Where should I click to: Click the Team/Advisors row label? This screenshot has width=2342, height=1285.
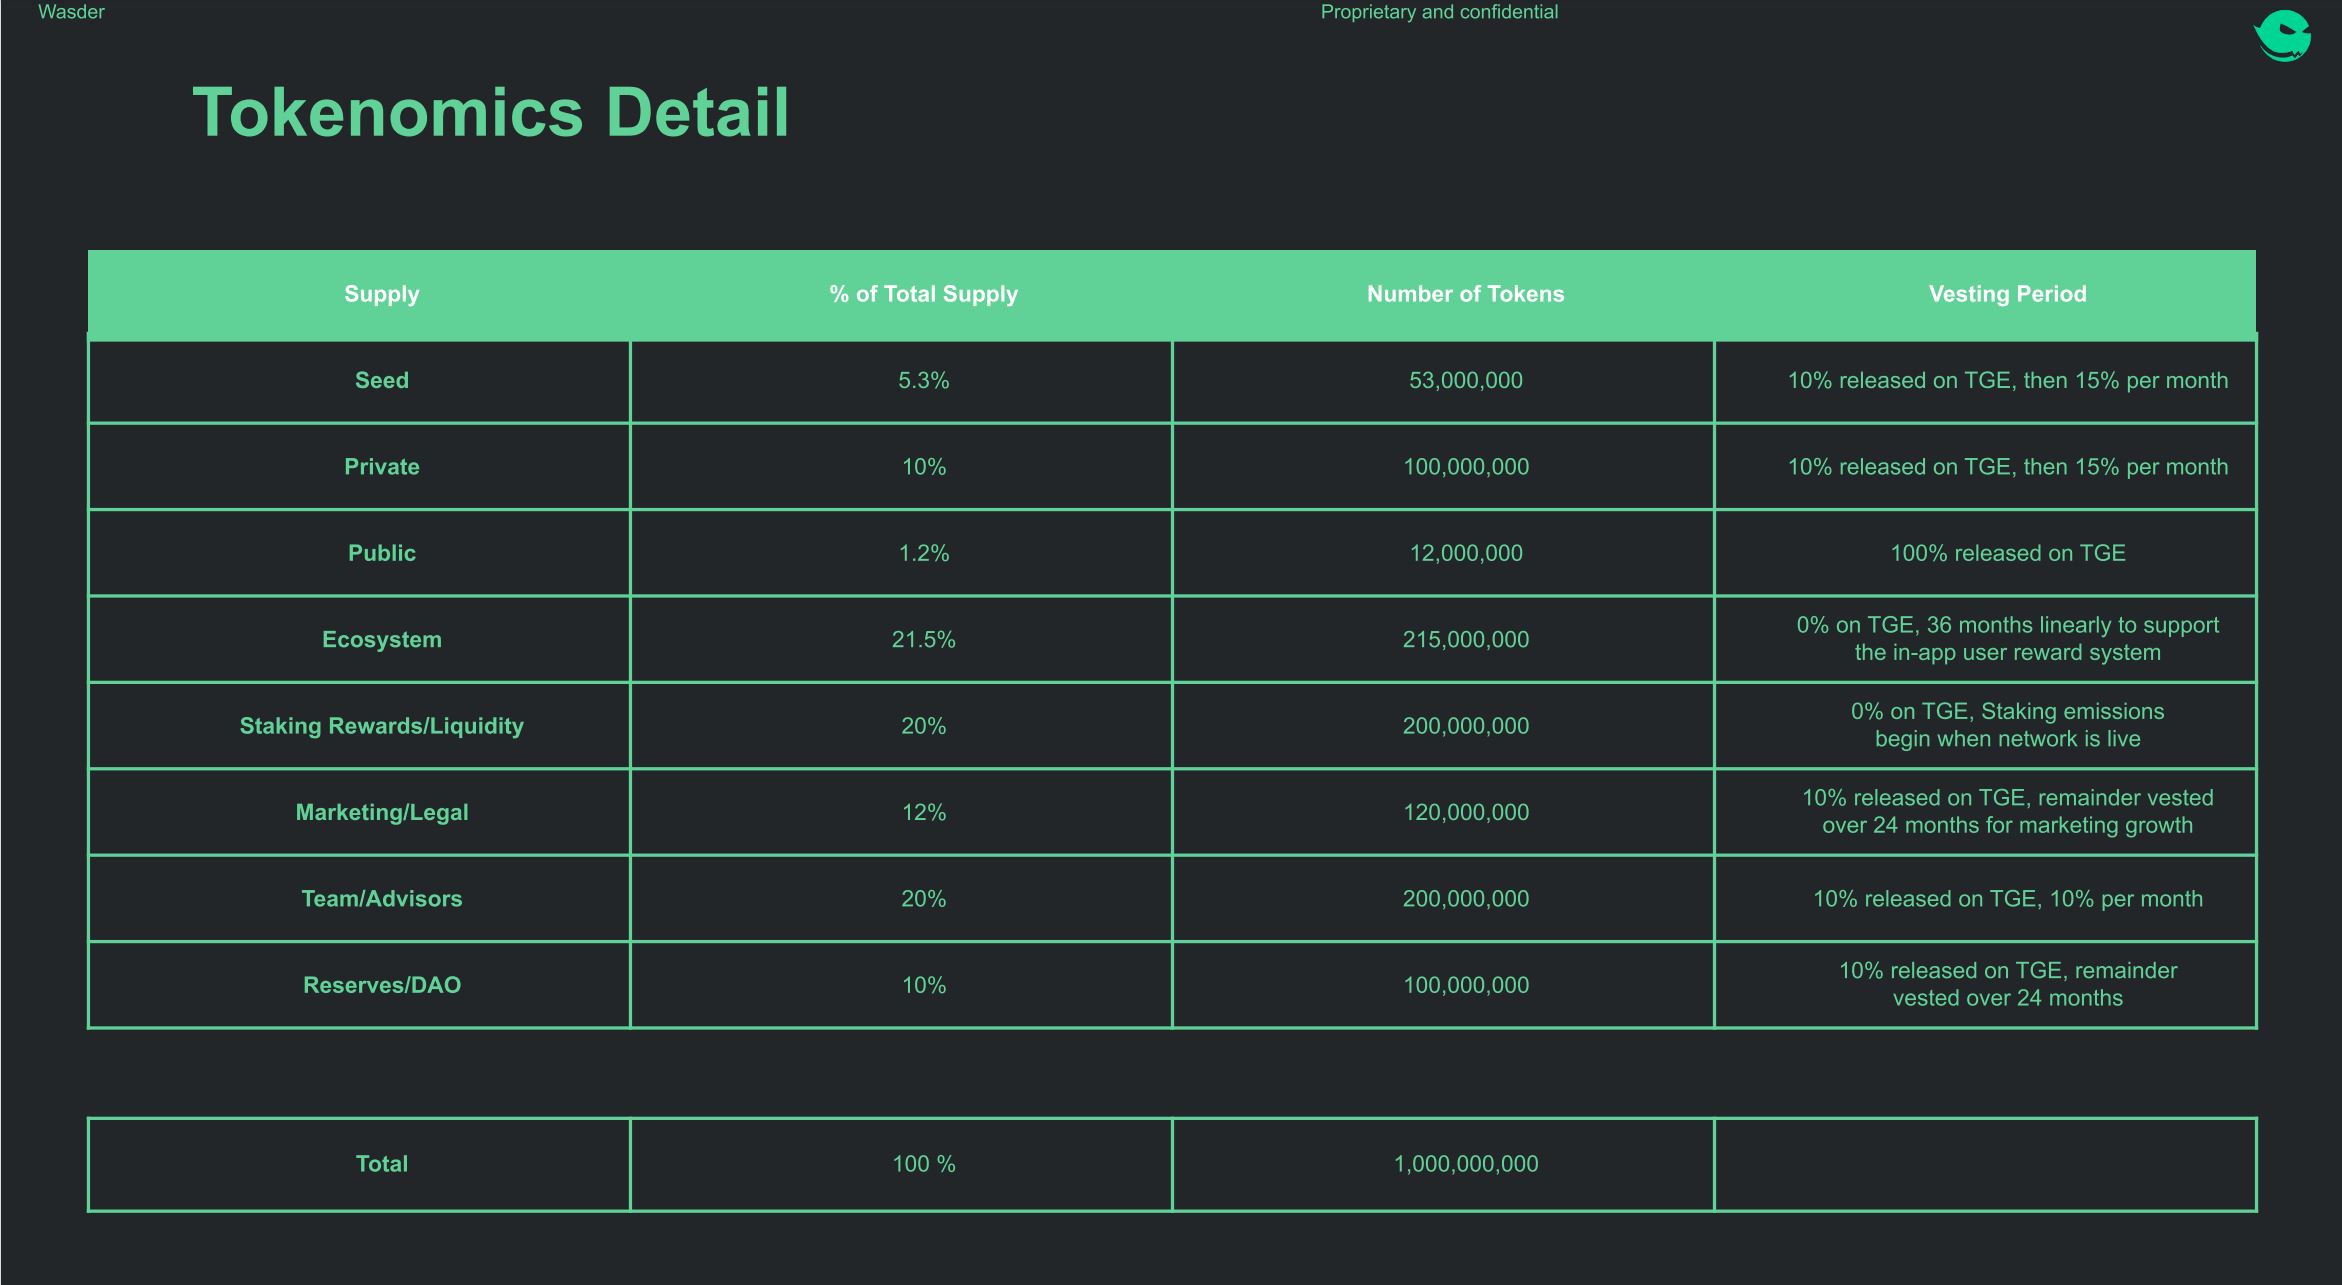click(382, 899)
